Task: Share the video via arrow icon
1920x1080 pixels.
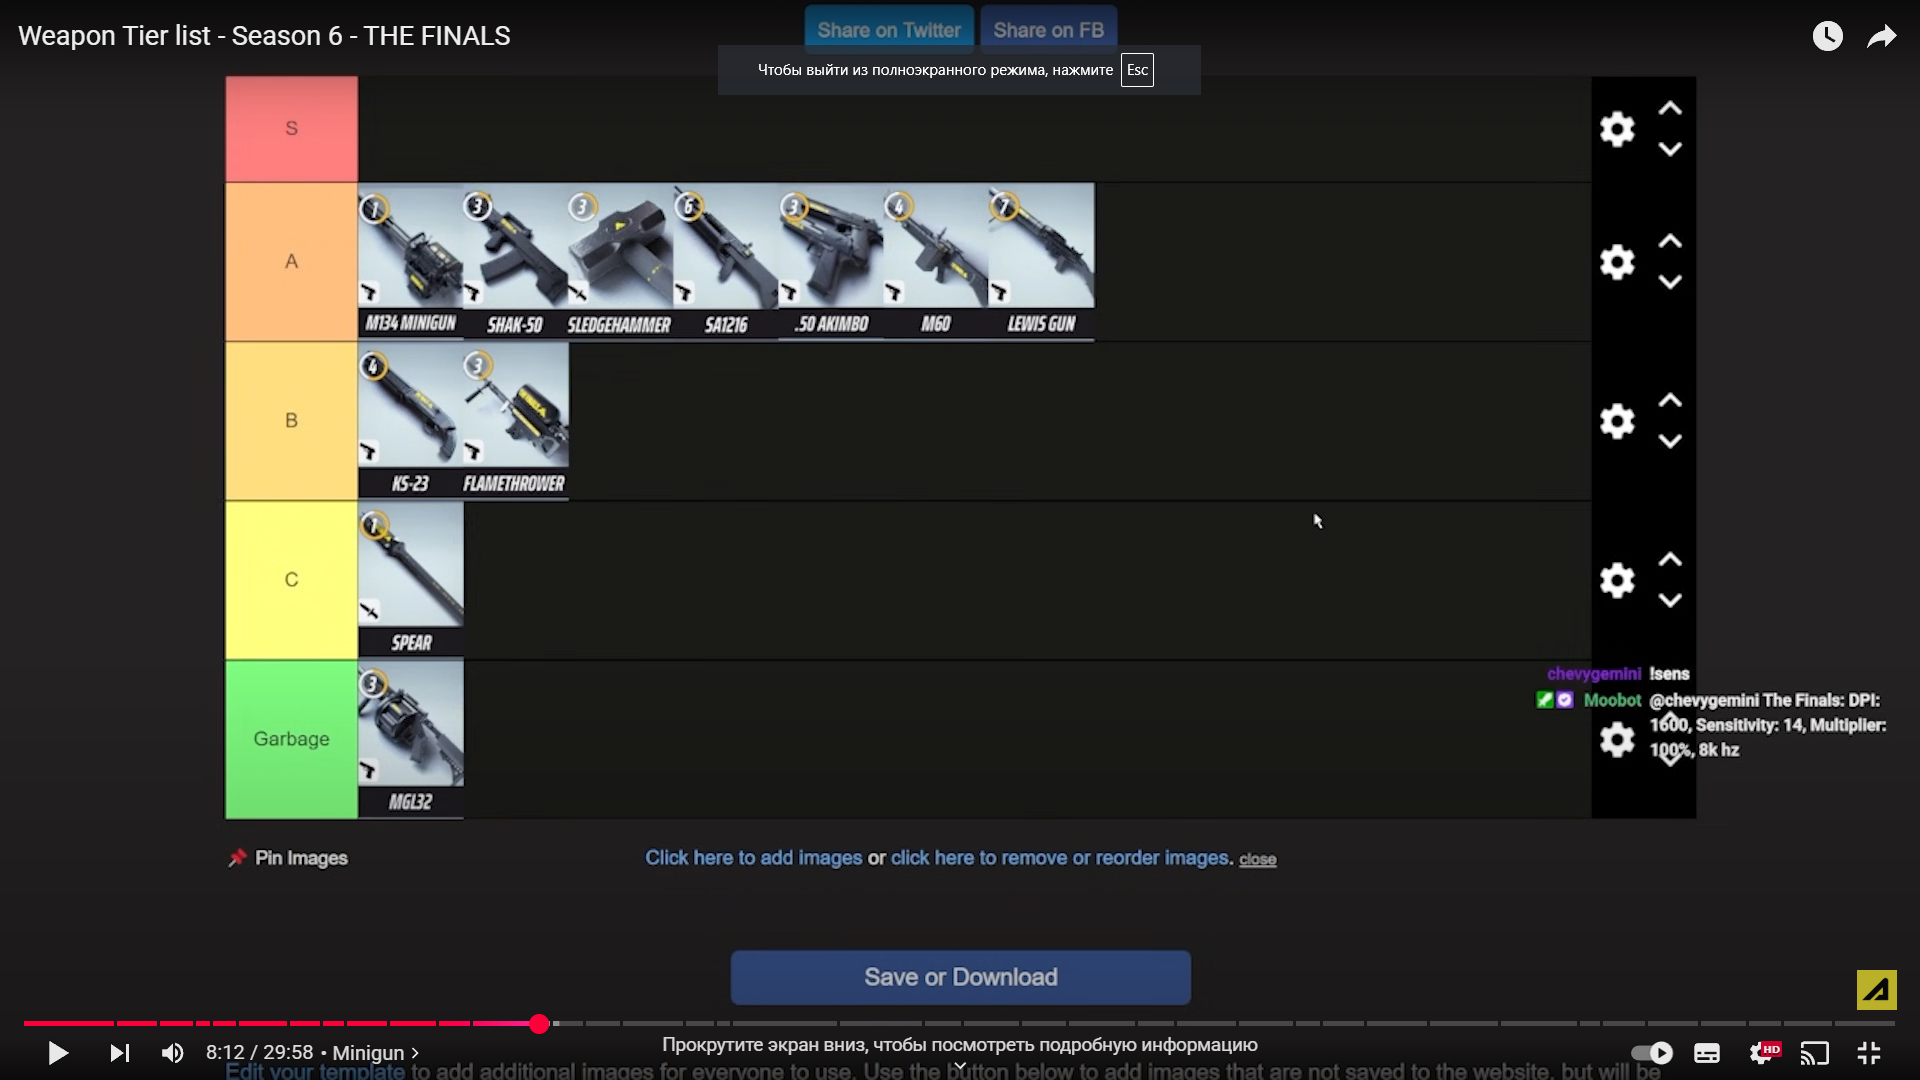Action: click(x=1882, y=36)
